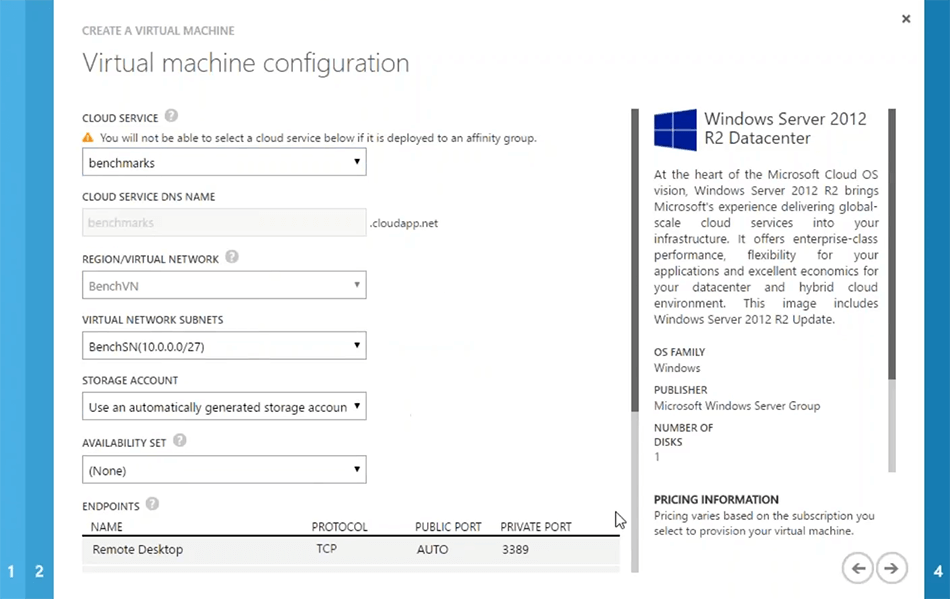Screen dimensions: 950x599
Task: Click the affinity group warning triangle icon
Action: (88, 137)
